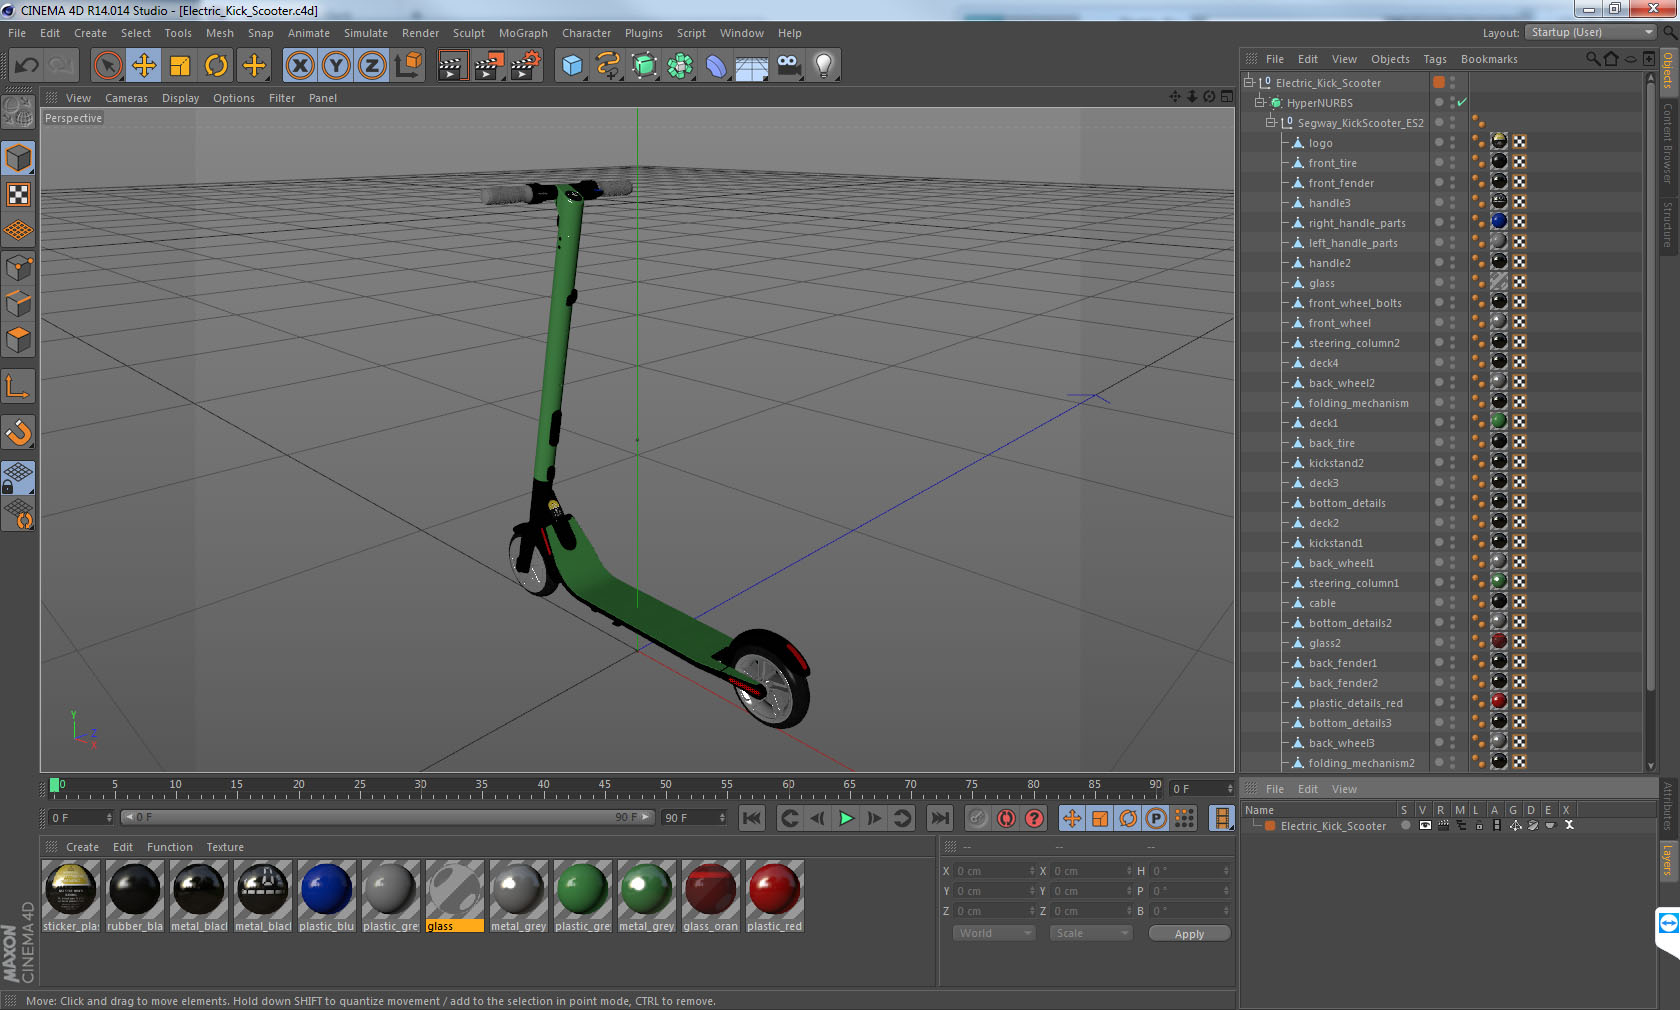The image size is (1680, 1010).
Task: Open the Sculpt menu
Action: click(x=468, y=33)
